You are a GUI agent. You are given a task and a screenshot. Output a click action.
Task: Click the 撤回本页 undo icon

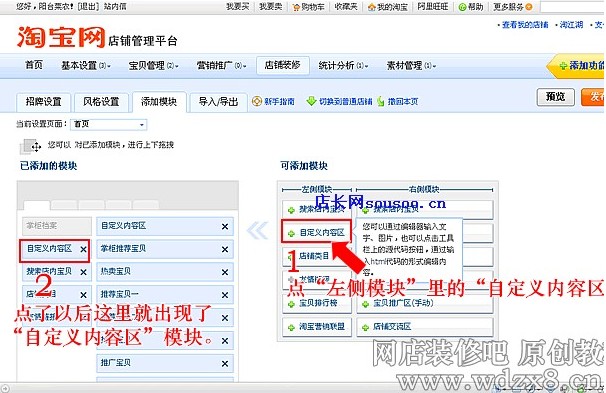tap(381, 101)
